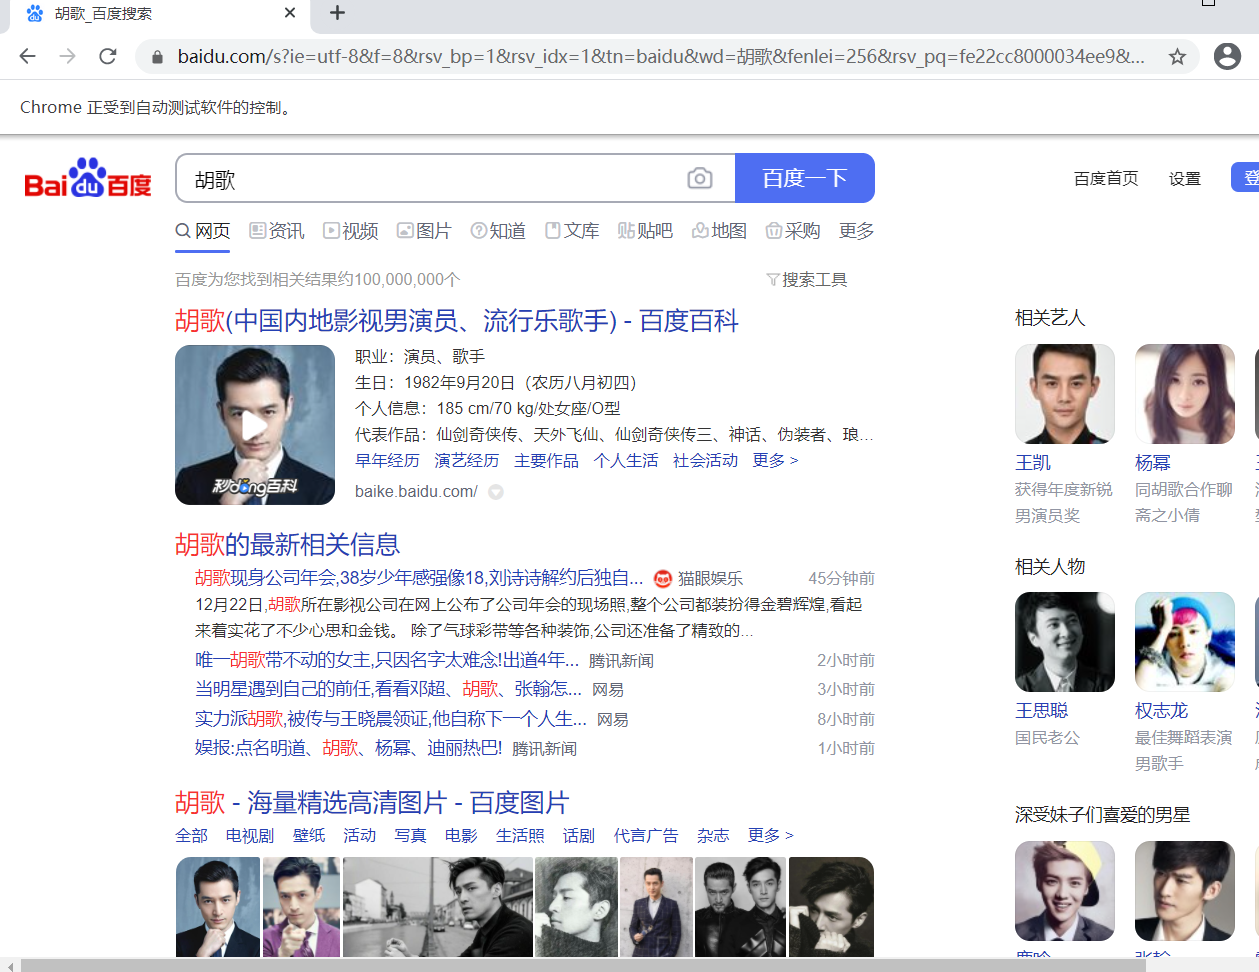1259x972 pixels.
Task: Switch to 采购 tab
Action: (x=793, y=231)
